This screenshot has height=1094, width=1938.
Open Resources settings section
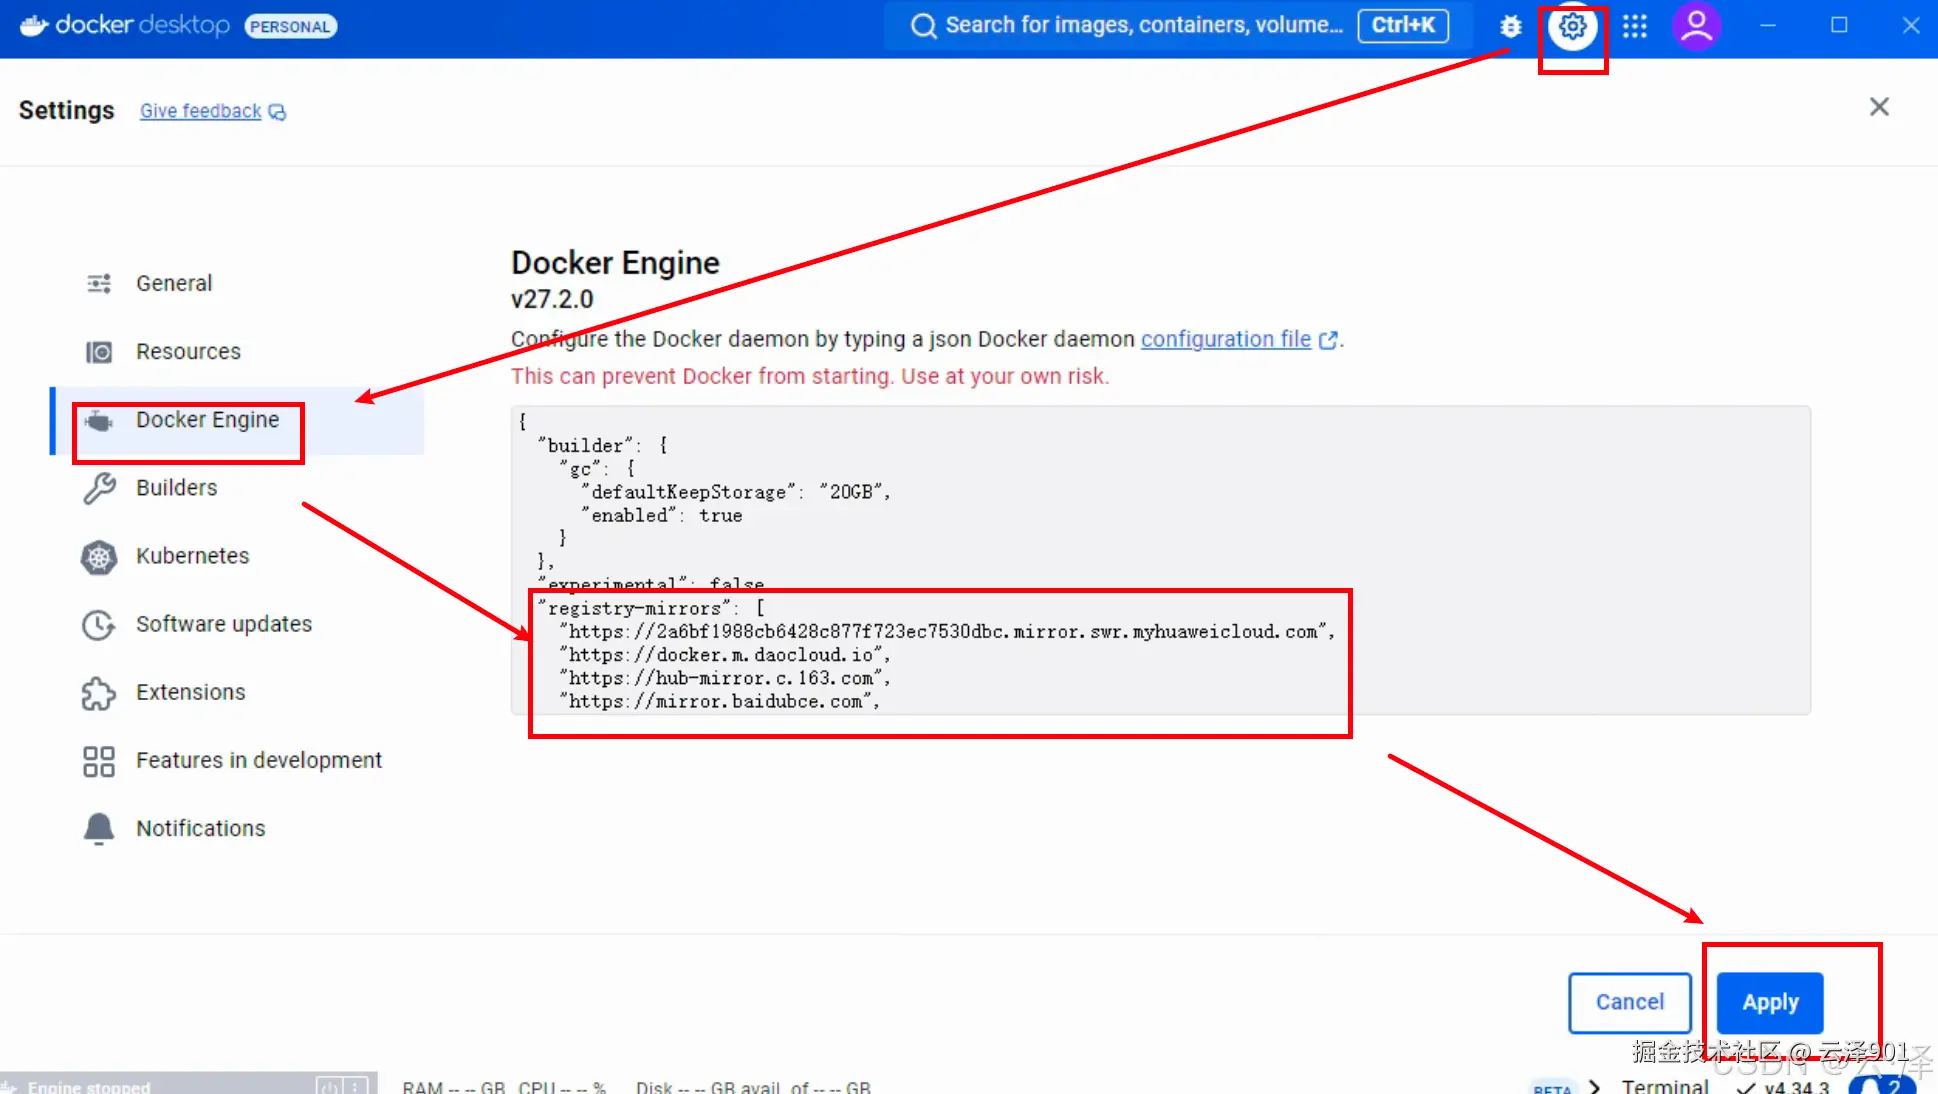tap(188, 352)
